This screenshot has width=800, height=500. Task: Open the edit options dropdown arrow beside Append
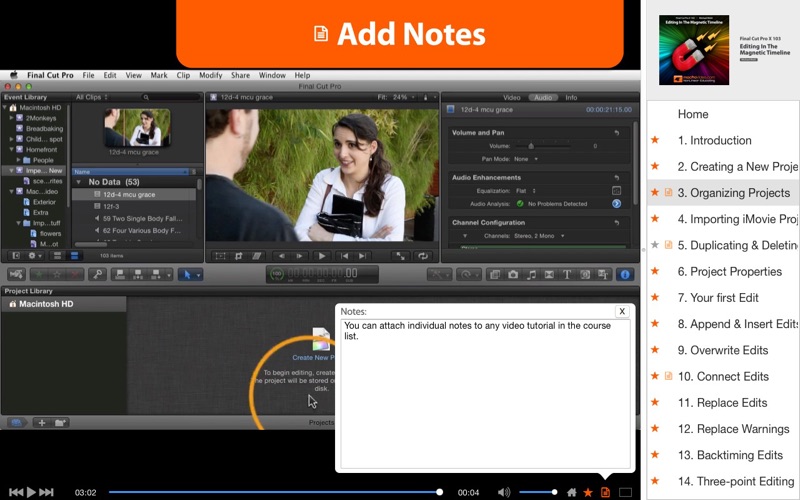(169, 274)
